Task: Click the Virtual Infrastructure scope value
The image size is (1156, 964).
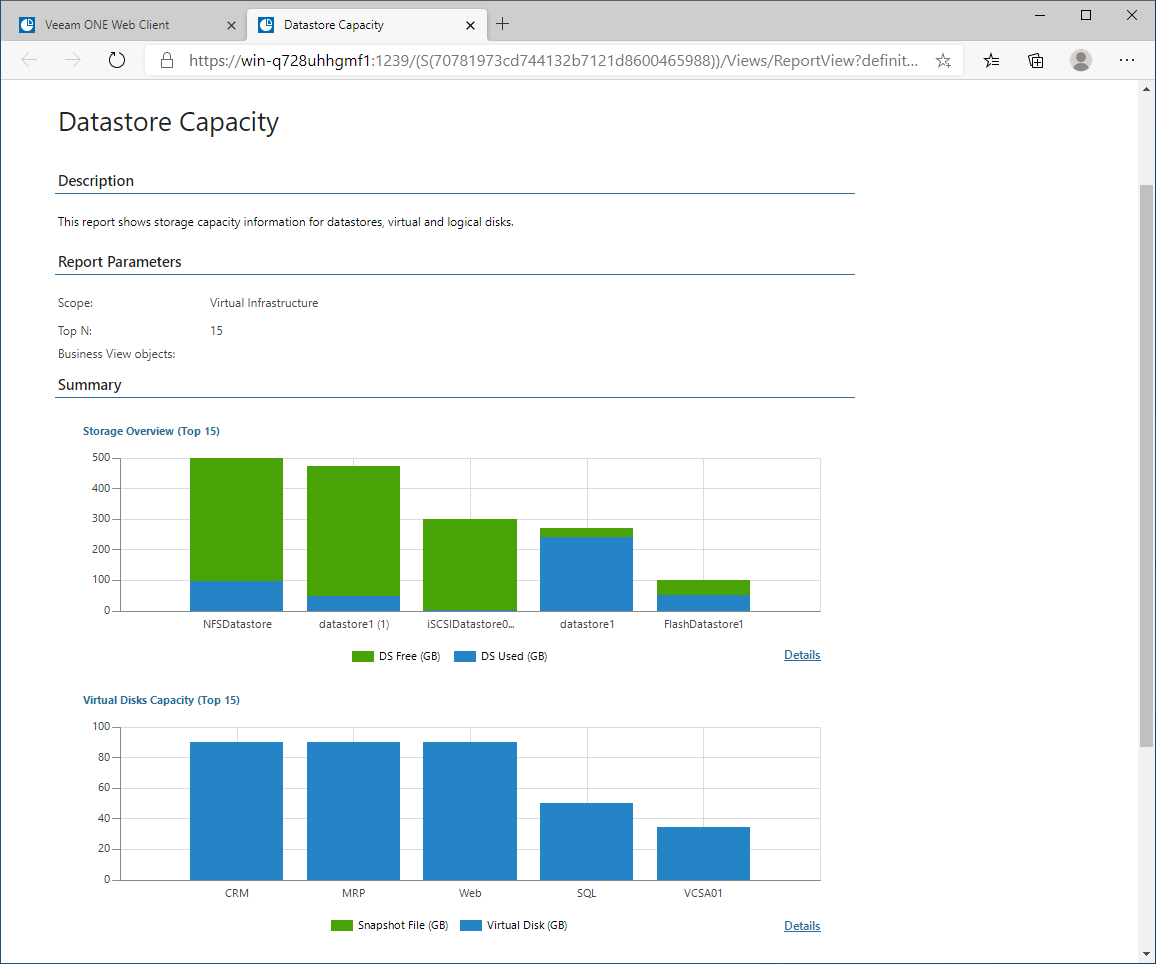Action: (264, 303)
